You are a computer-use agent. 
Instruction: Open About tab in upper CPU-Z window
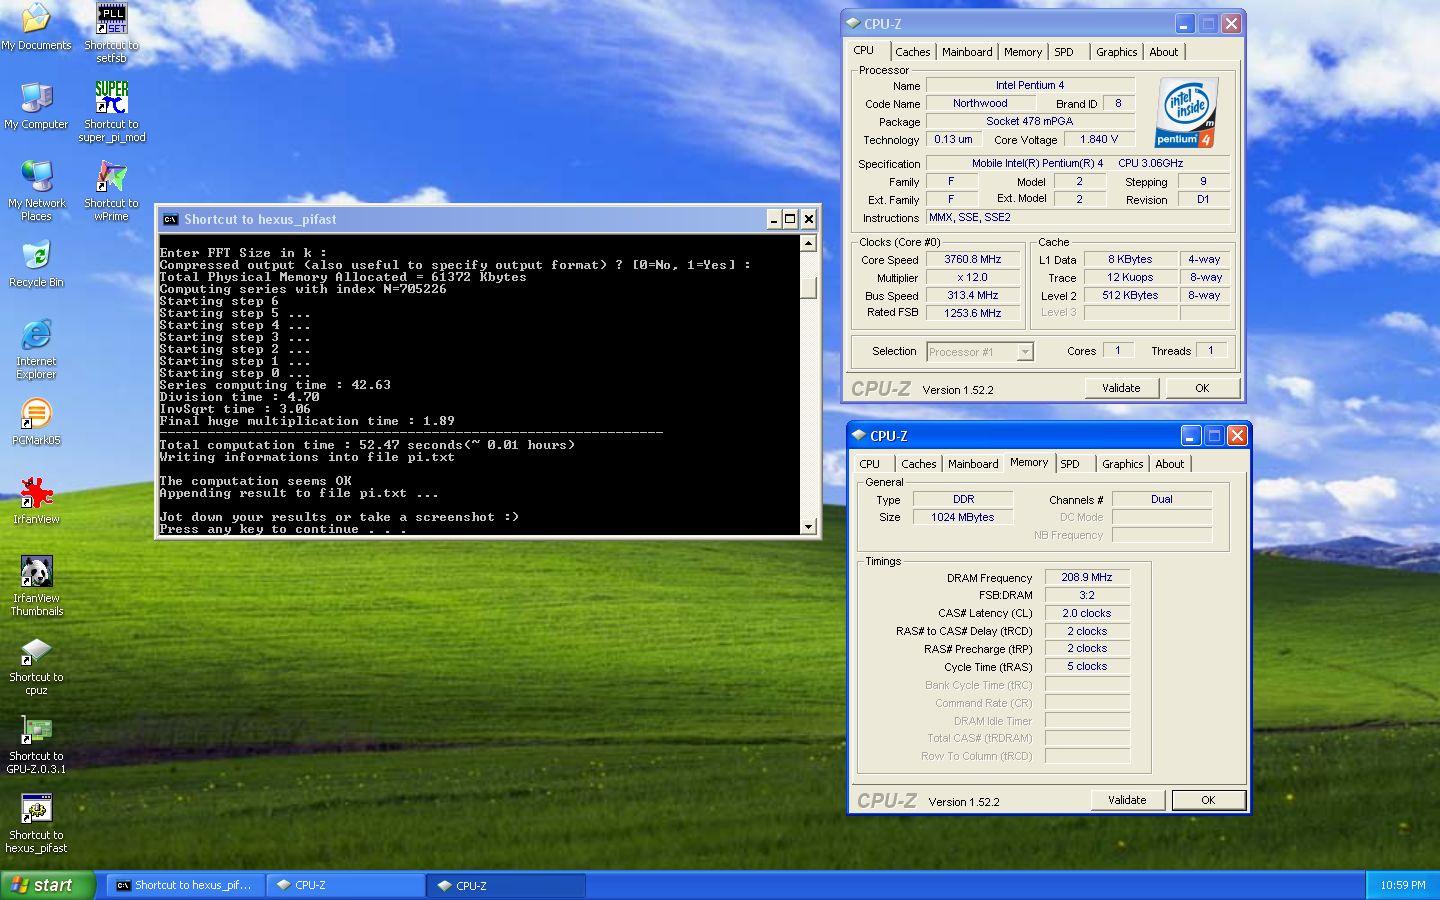(1163, 52)
